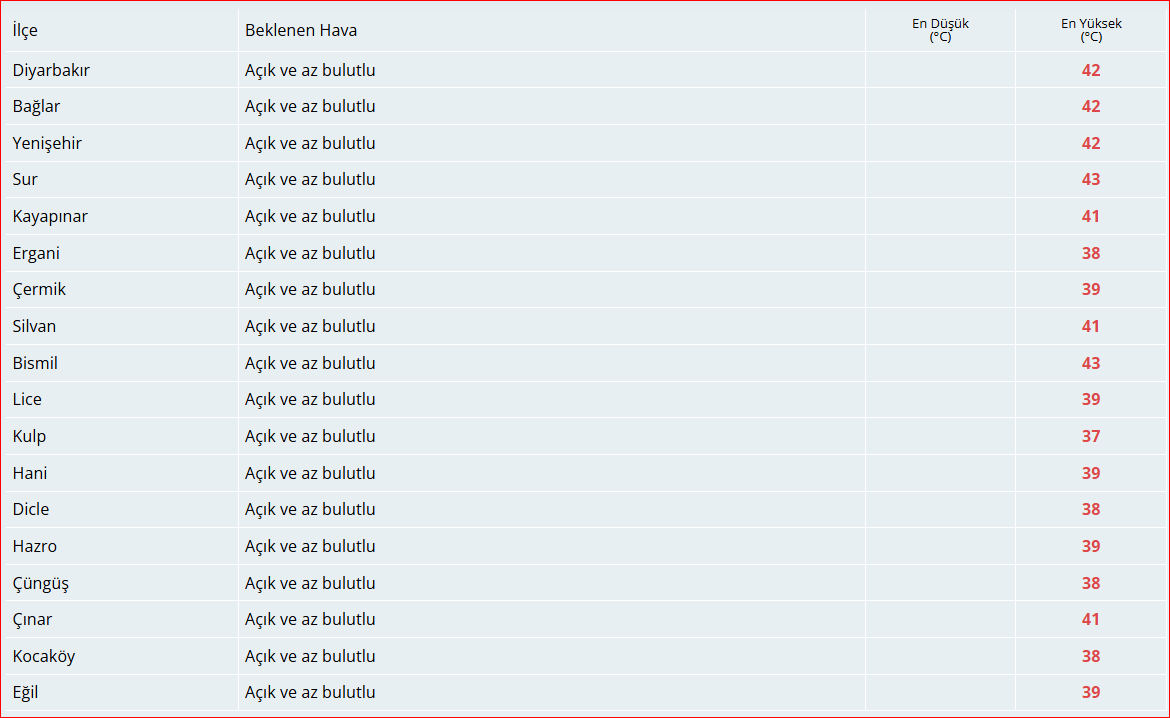
Task: Click Dicle's highest temperature value
Action: pyautogui.click(x=1090, y=509)
